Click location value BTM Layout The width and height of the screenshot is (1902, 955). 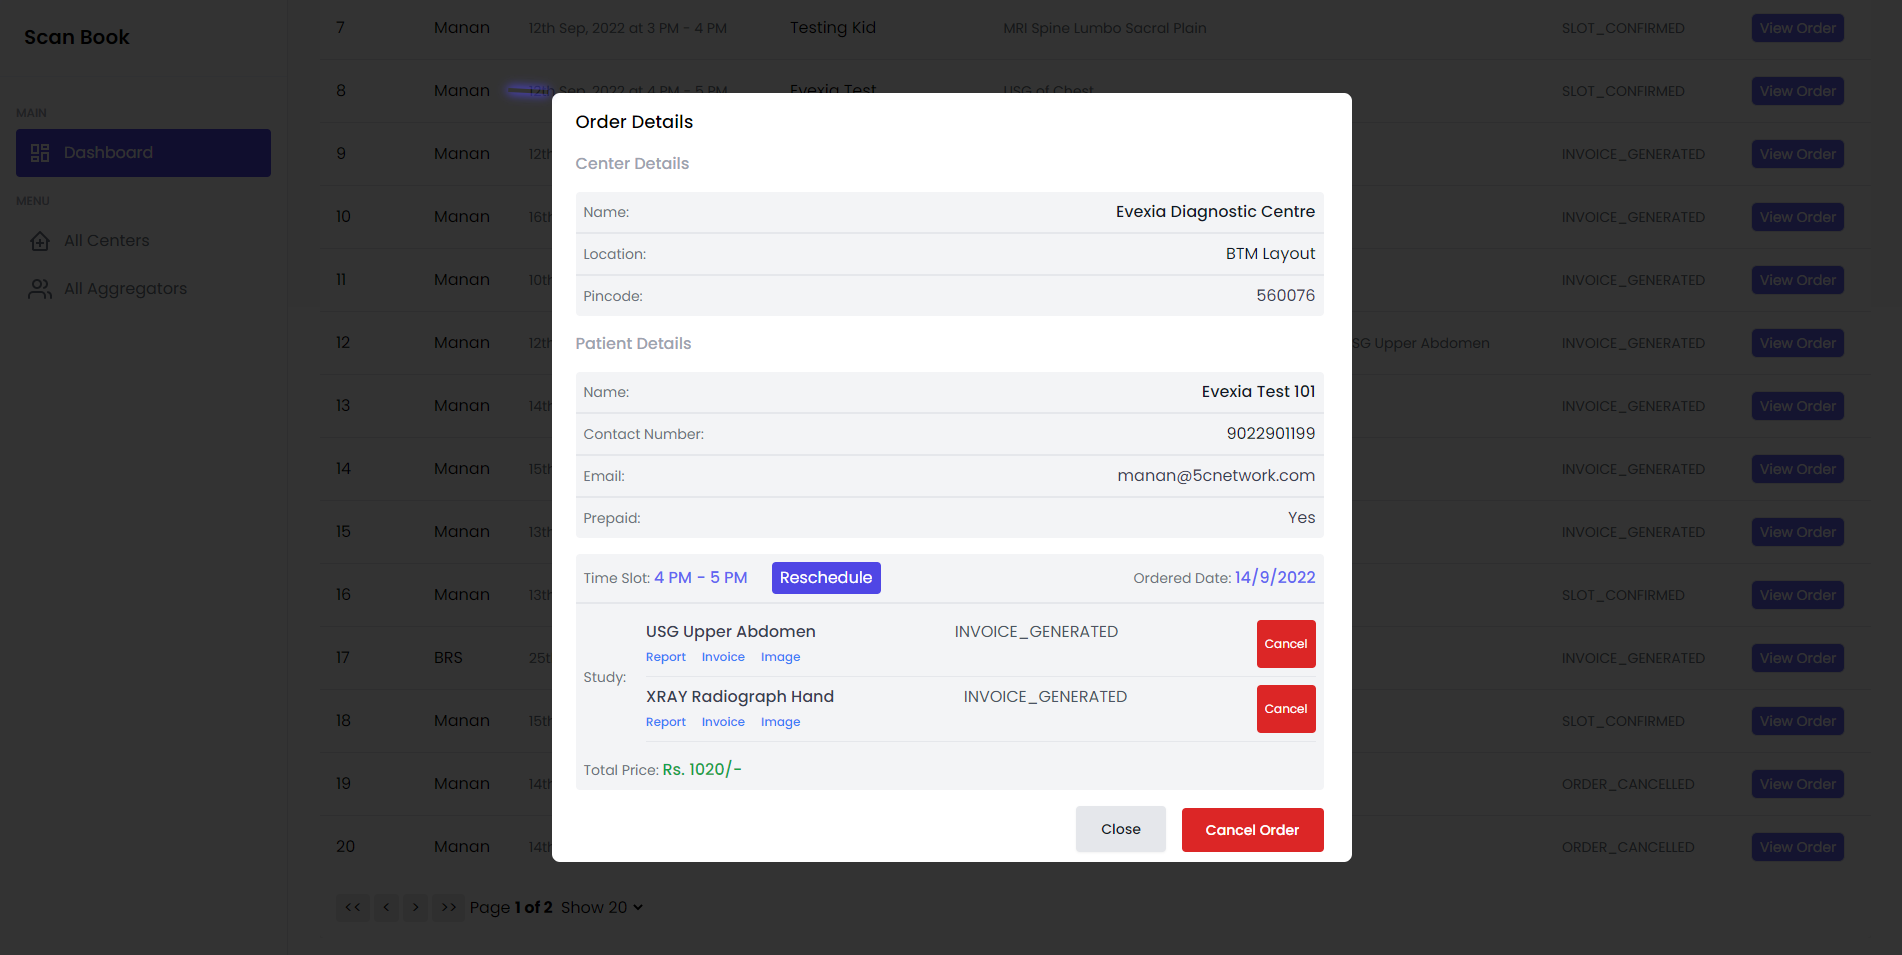[1271, 254]
